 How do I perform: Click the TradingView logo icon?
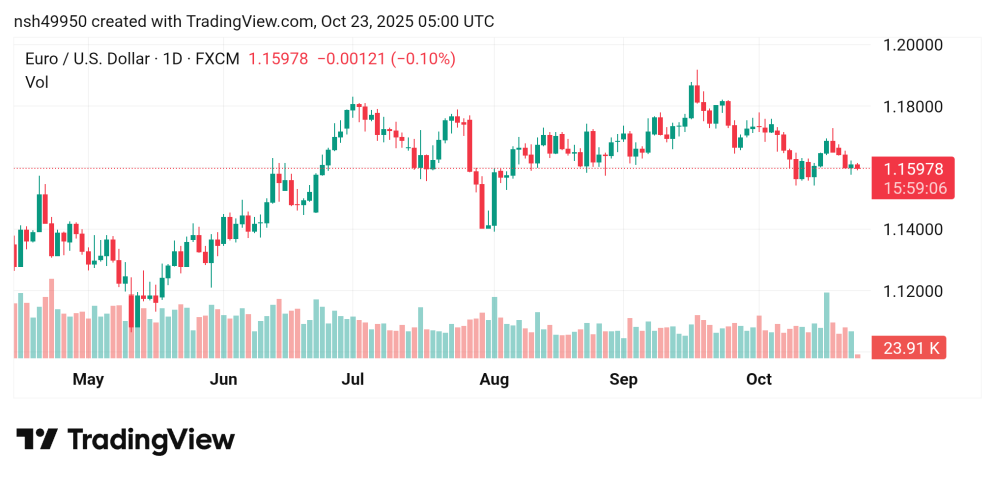(x=36, y=440)
